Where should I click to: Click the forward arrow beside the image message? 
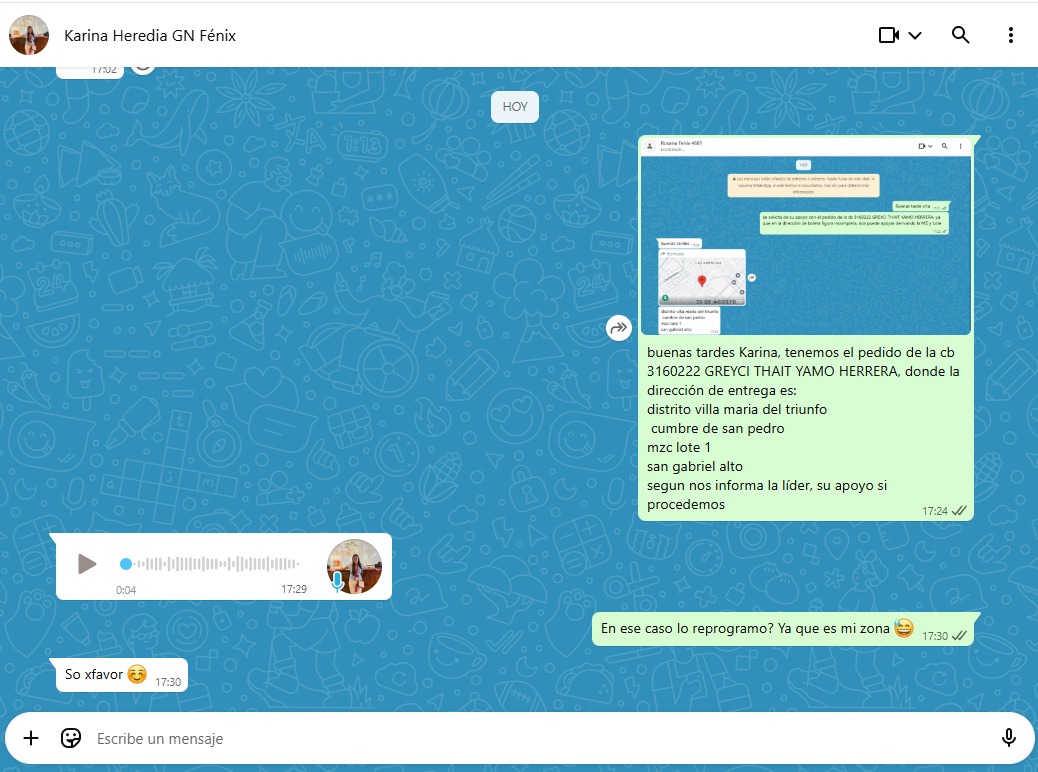[619, 327]
